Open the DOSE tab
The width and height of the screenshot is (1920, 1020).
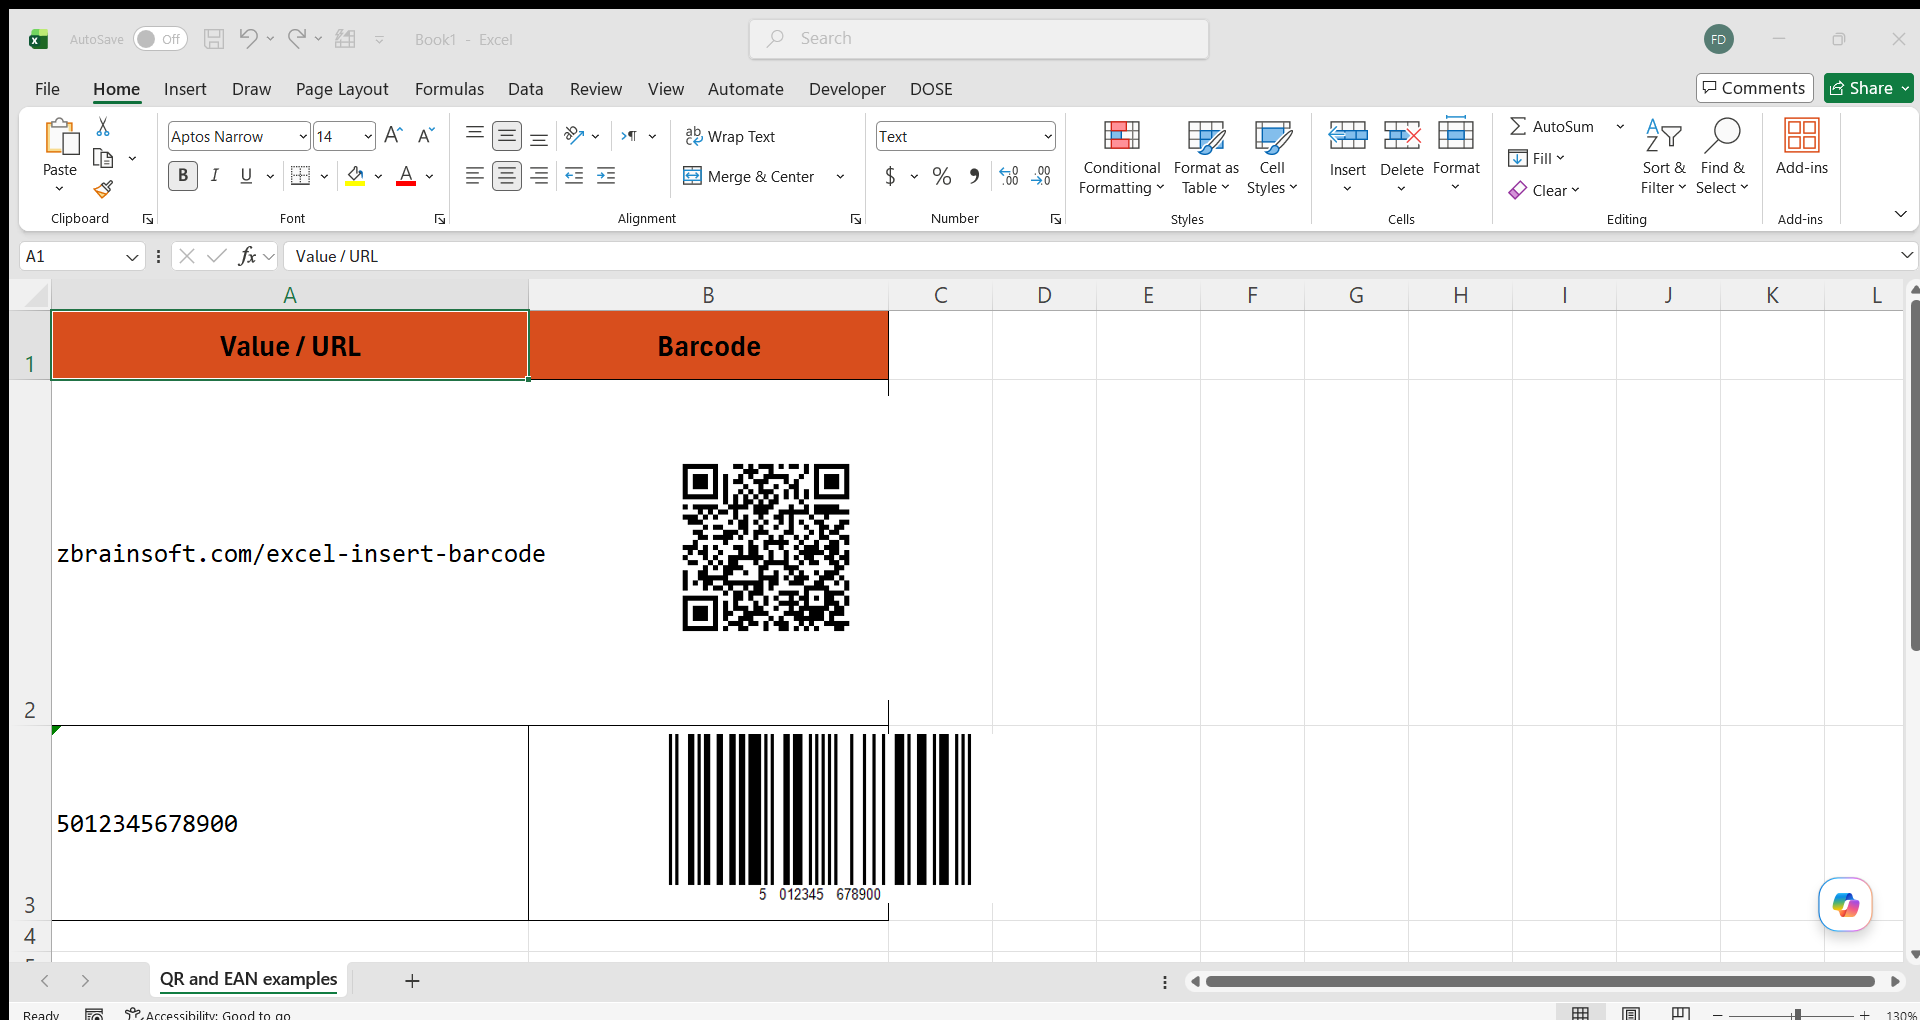coord(931,89)
